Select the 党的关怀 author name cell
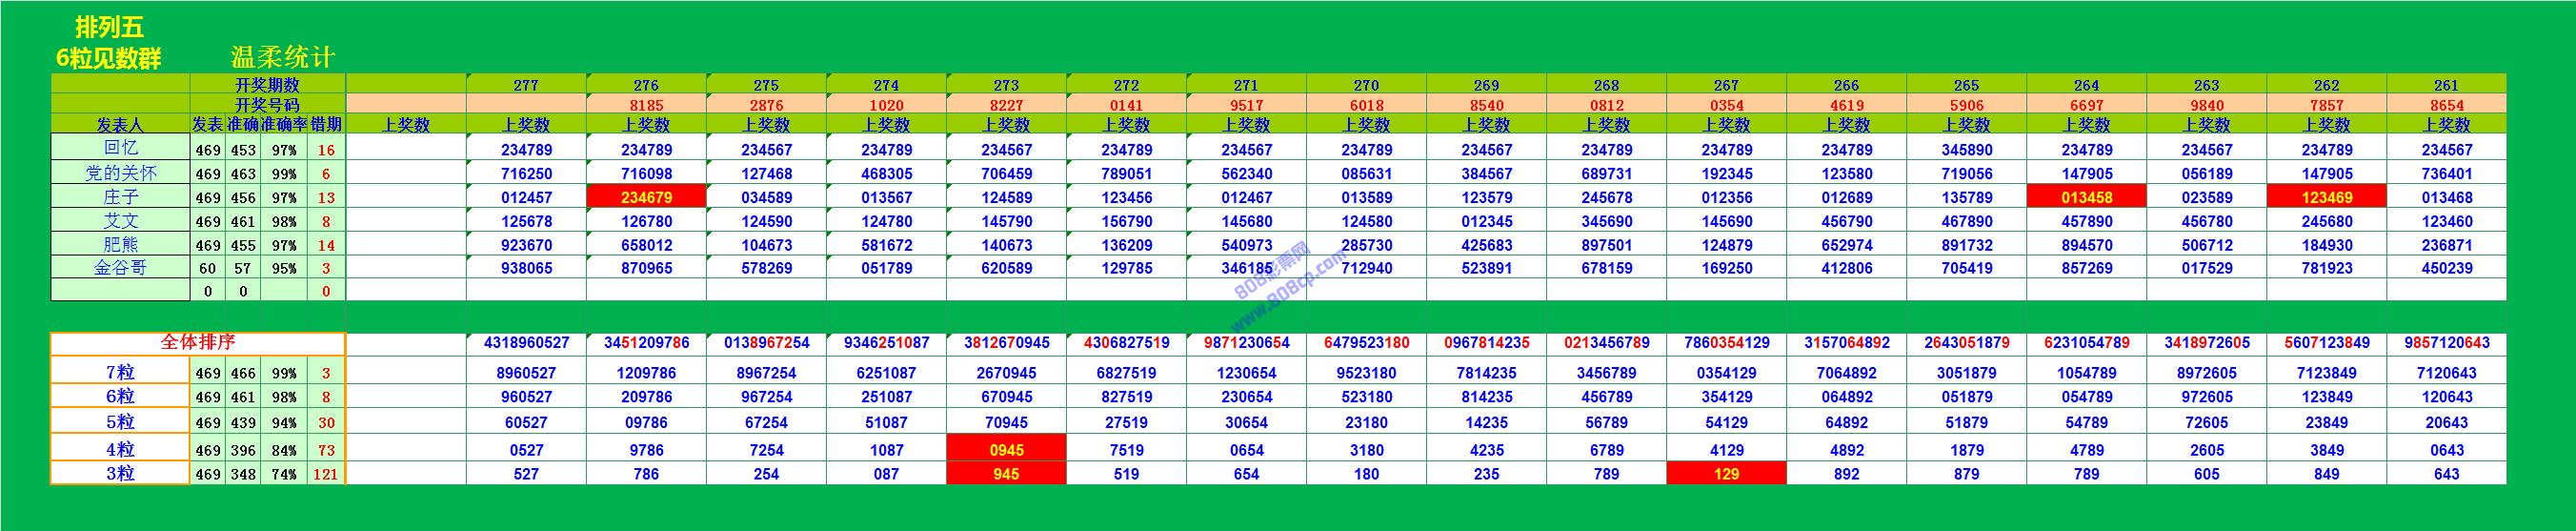 120,173
